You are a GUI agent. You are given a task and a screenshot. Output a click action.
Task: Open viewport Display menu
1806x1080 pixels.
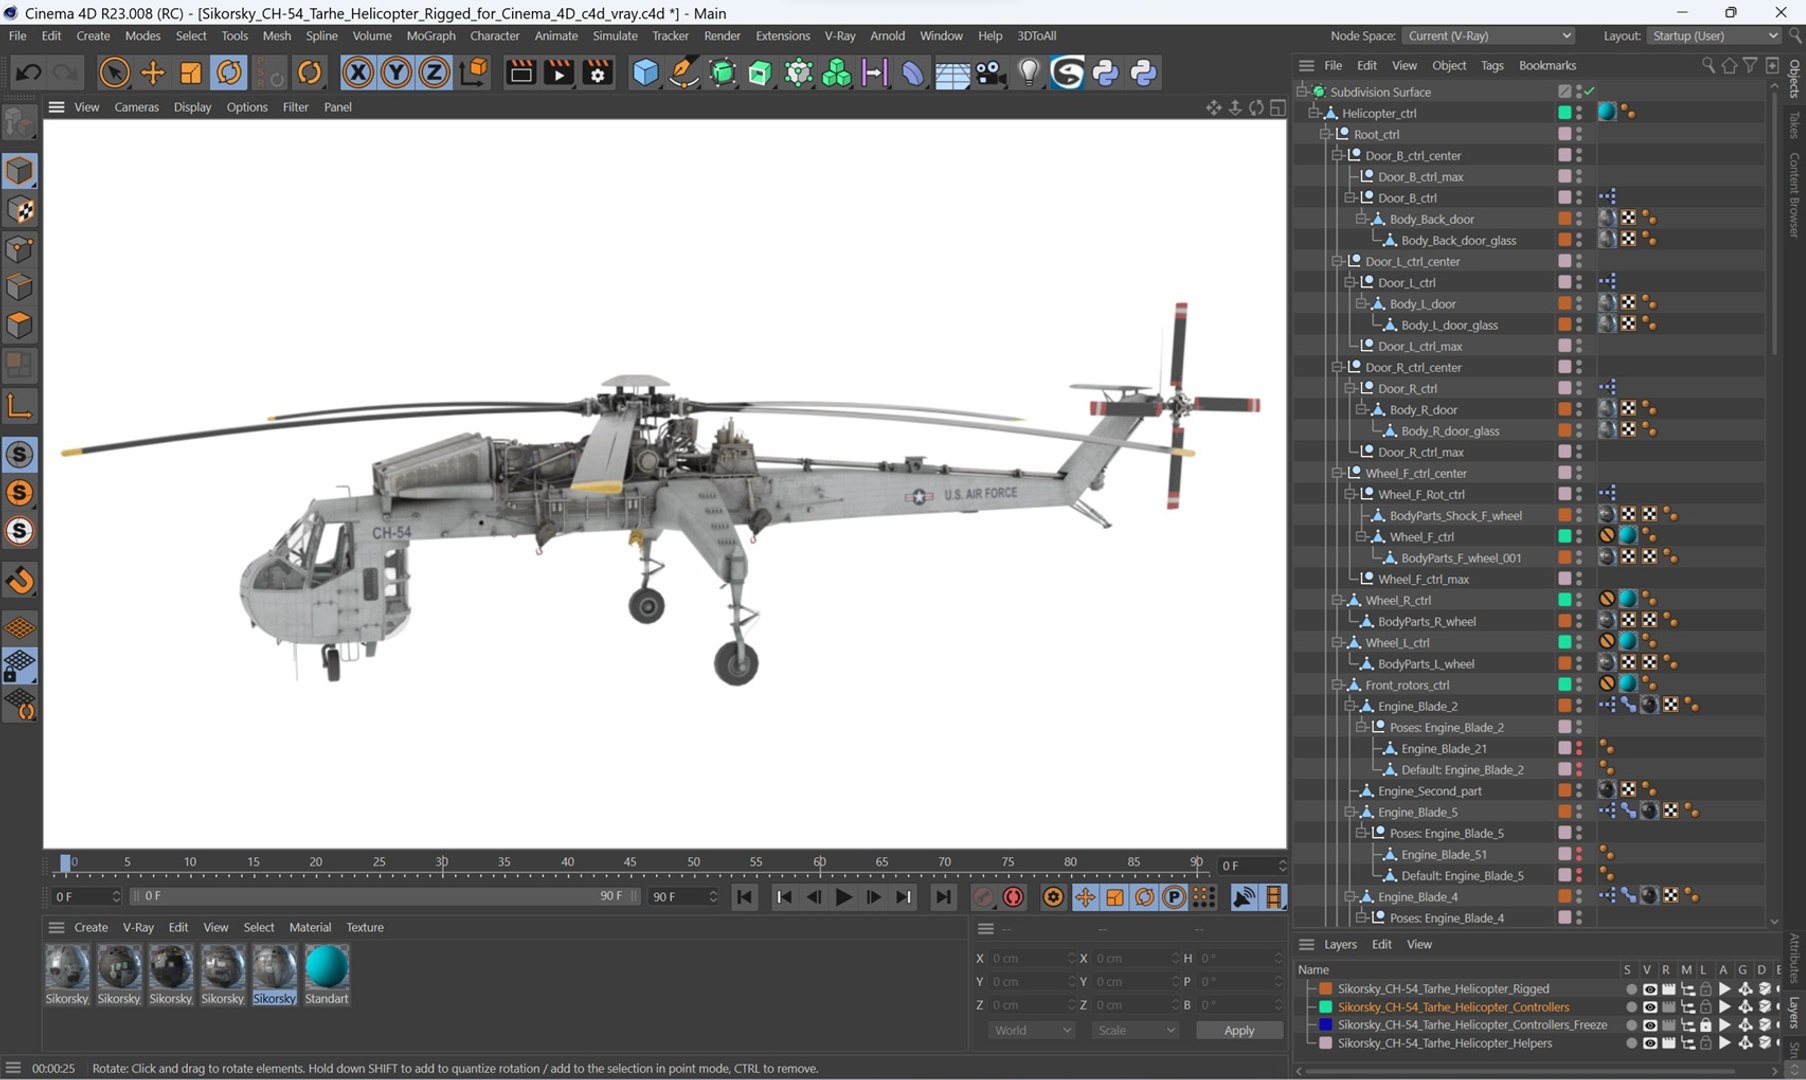click(x=192, y=107)
